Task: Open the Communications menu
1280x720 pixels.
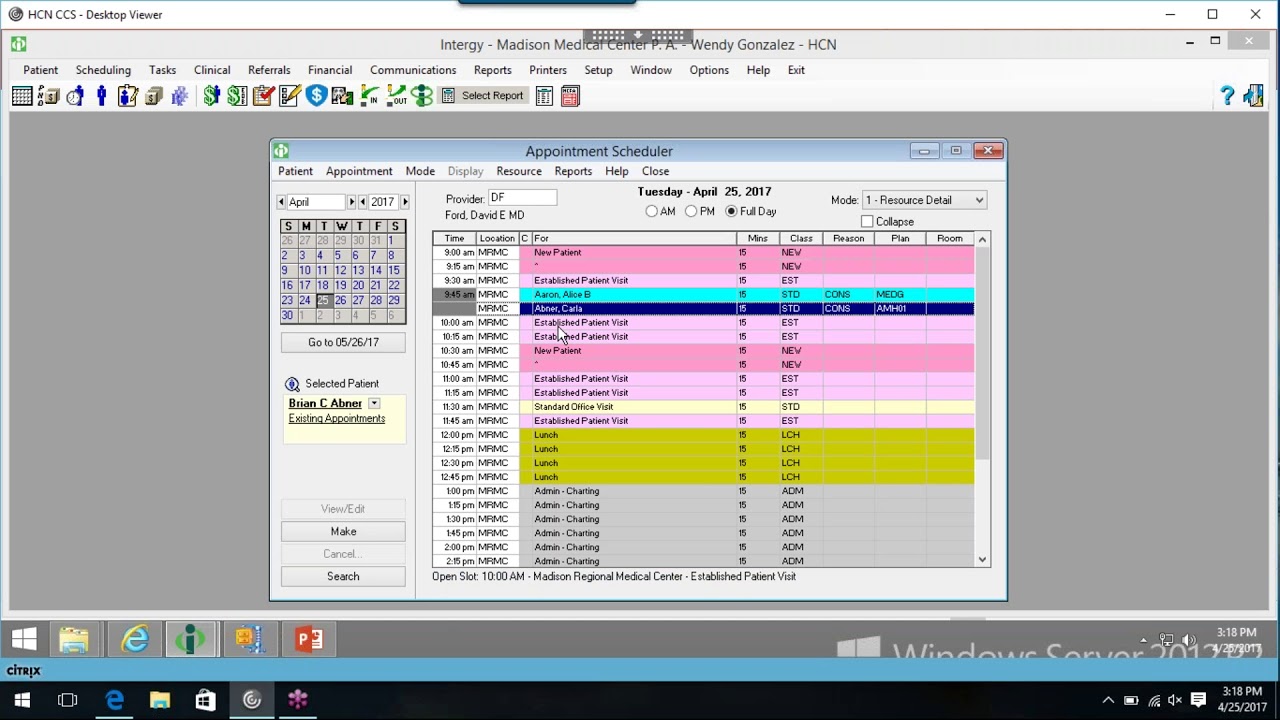Action: [413, 70]
